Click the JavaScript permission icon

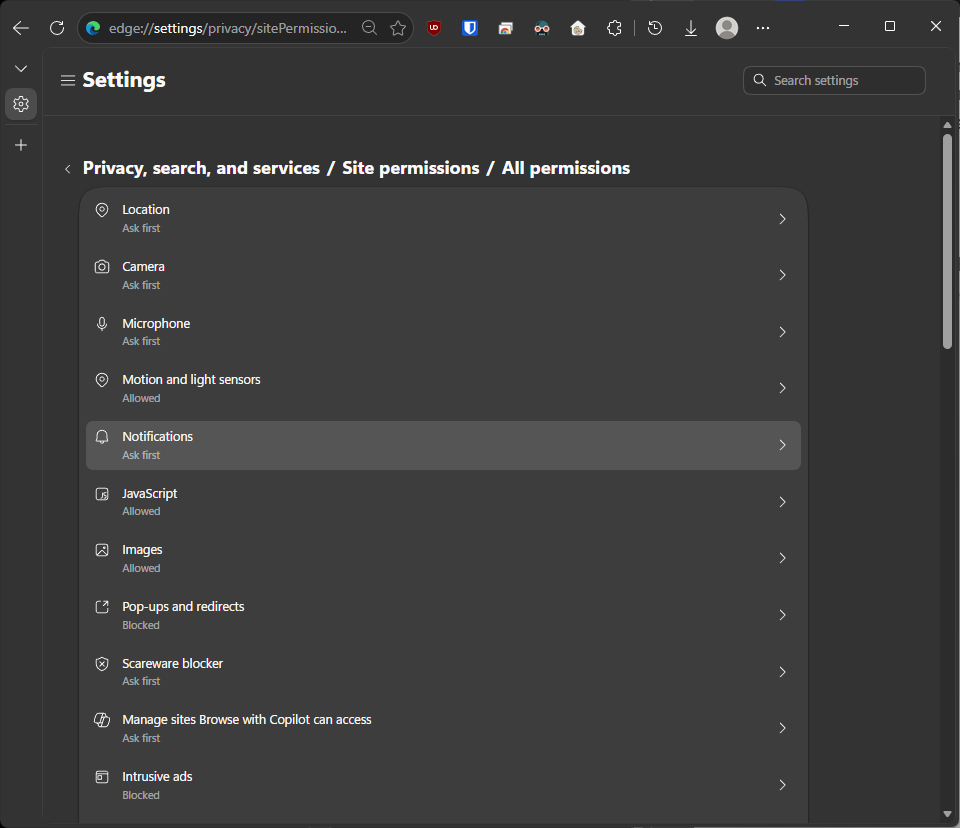coord(102,494)
